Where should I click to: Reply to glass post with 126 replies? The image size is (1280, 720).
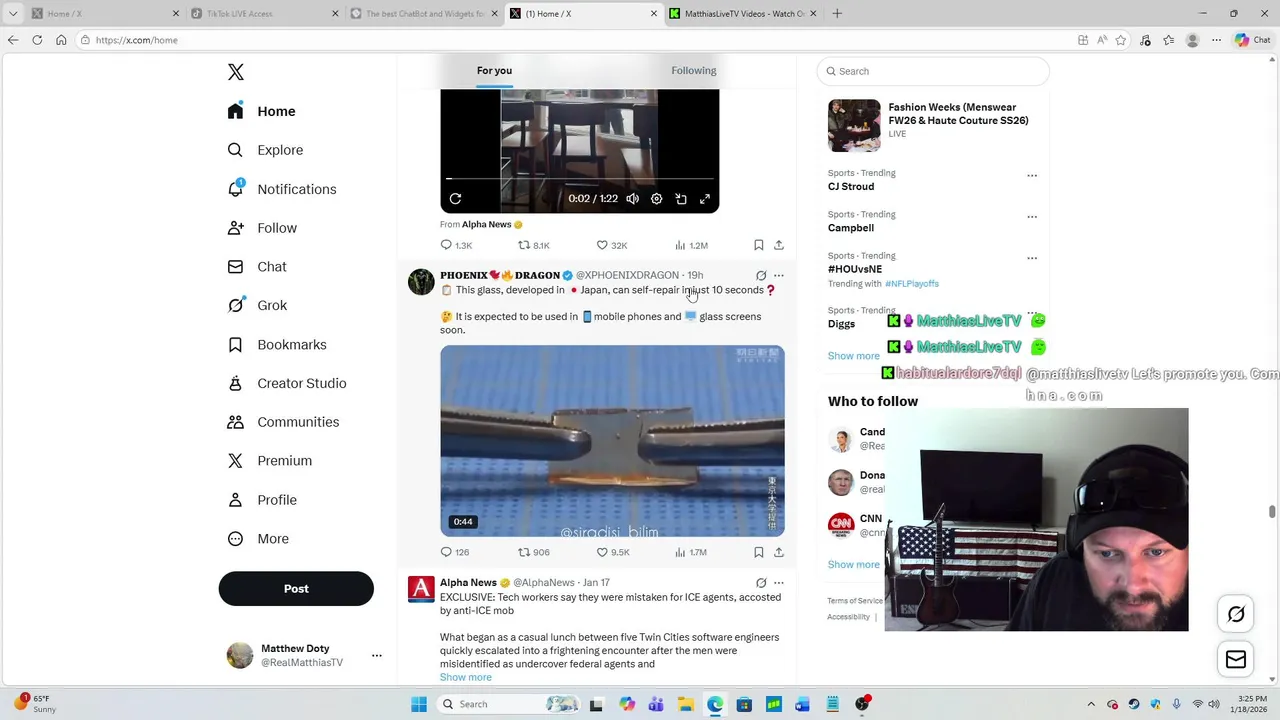[455, 552]
